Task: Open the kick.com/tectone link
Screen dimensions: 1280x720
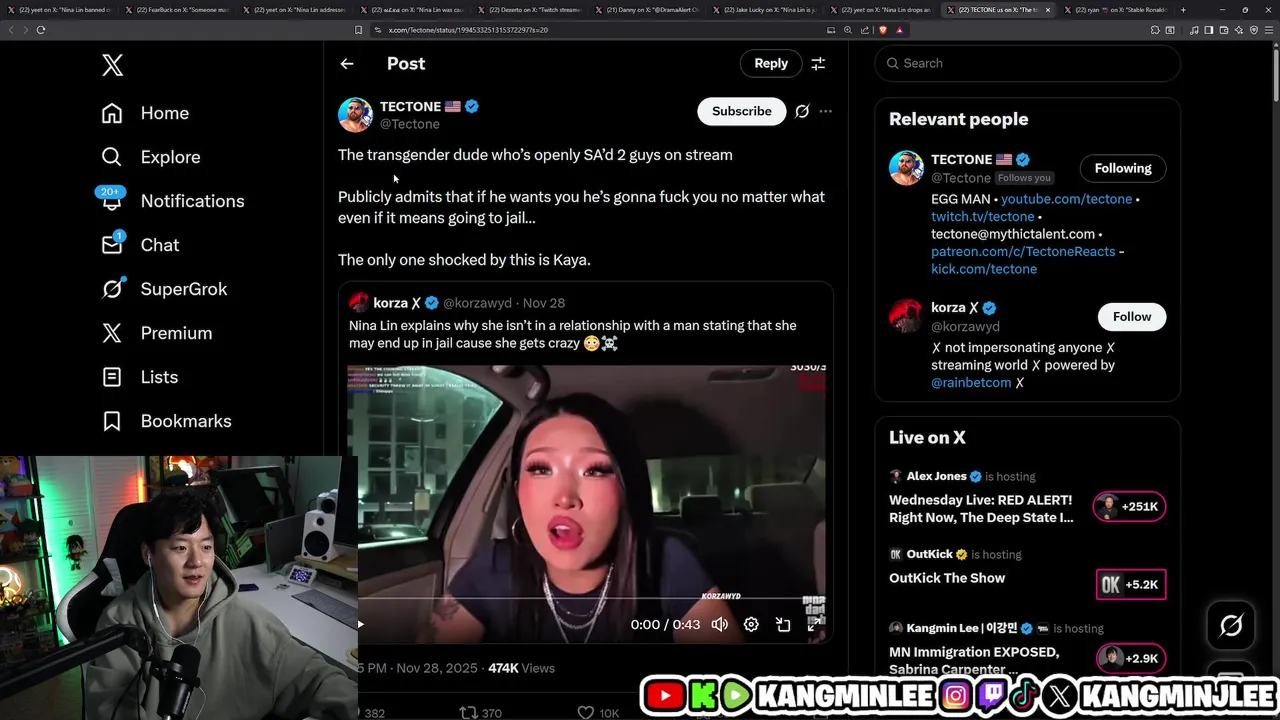Action: click(x=984, y=269)
